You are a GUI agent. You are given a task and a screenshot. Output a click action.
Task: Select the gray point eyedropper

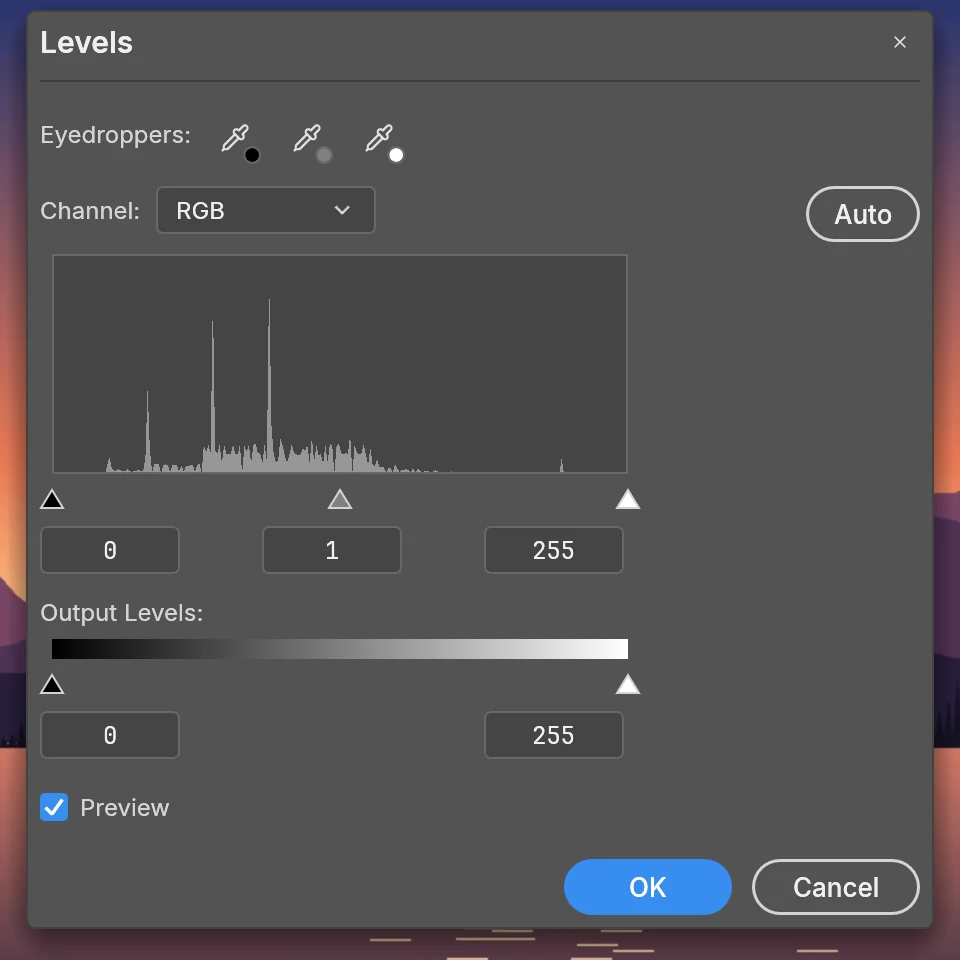312,143
